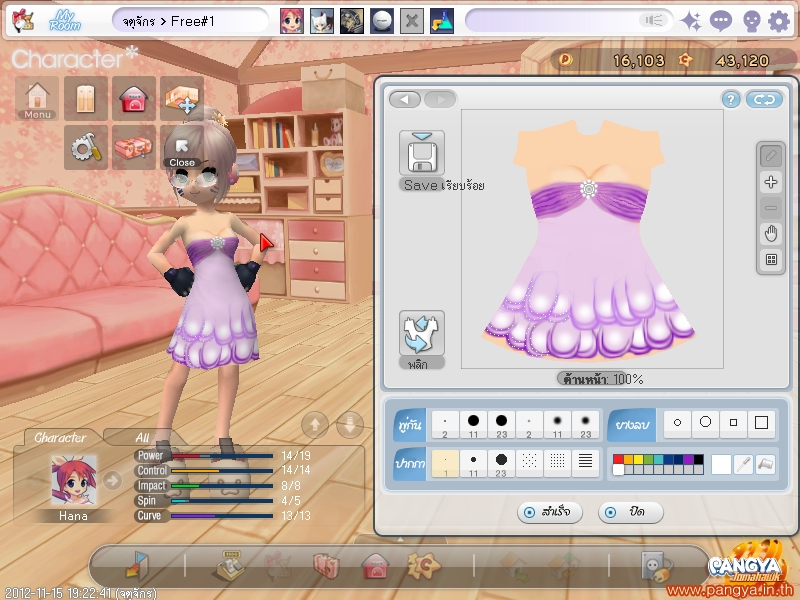Select the size 23 octagon pen tip
The image size is (800, 600).
(x=501, y=464)
